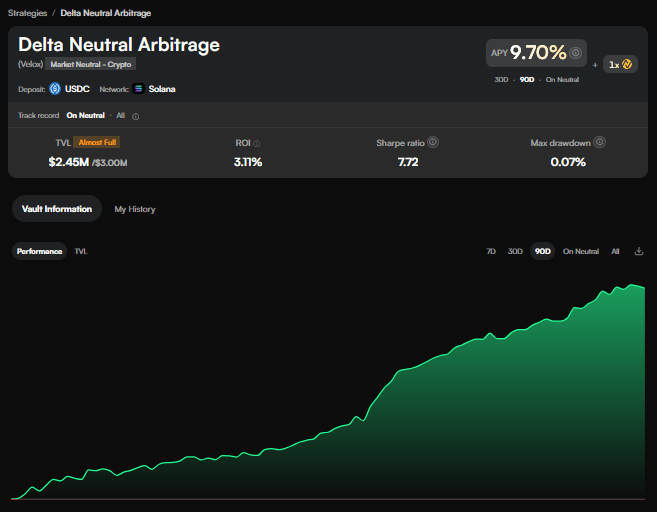Set chart range to 90D
657x512 pixels.
click(x=543, y=251)
